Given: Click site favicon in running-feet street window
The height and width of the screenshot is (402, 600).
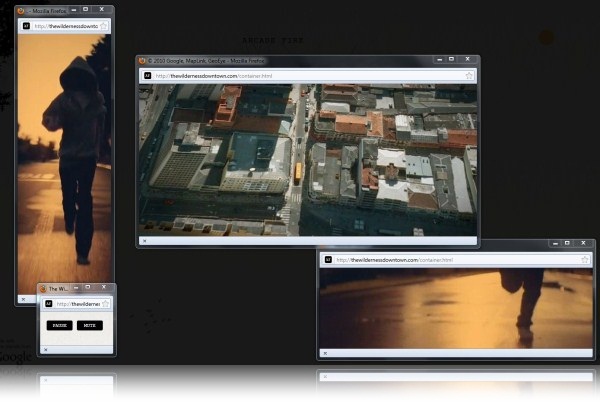Looking at the screenshot, I should 328,260.
